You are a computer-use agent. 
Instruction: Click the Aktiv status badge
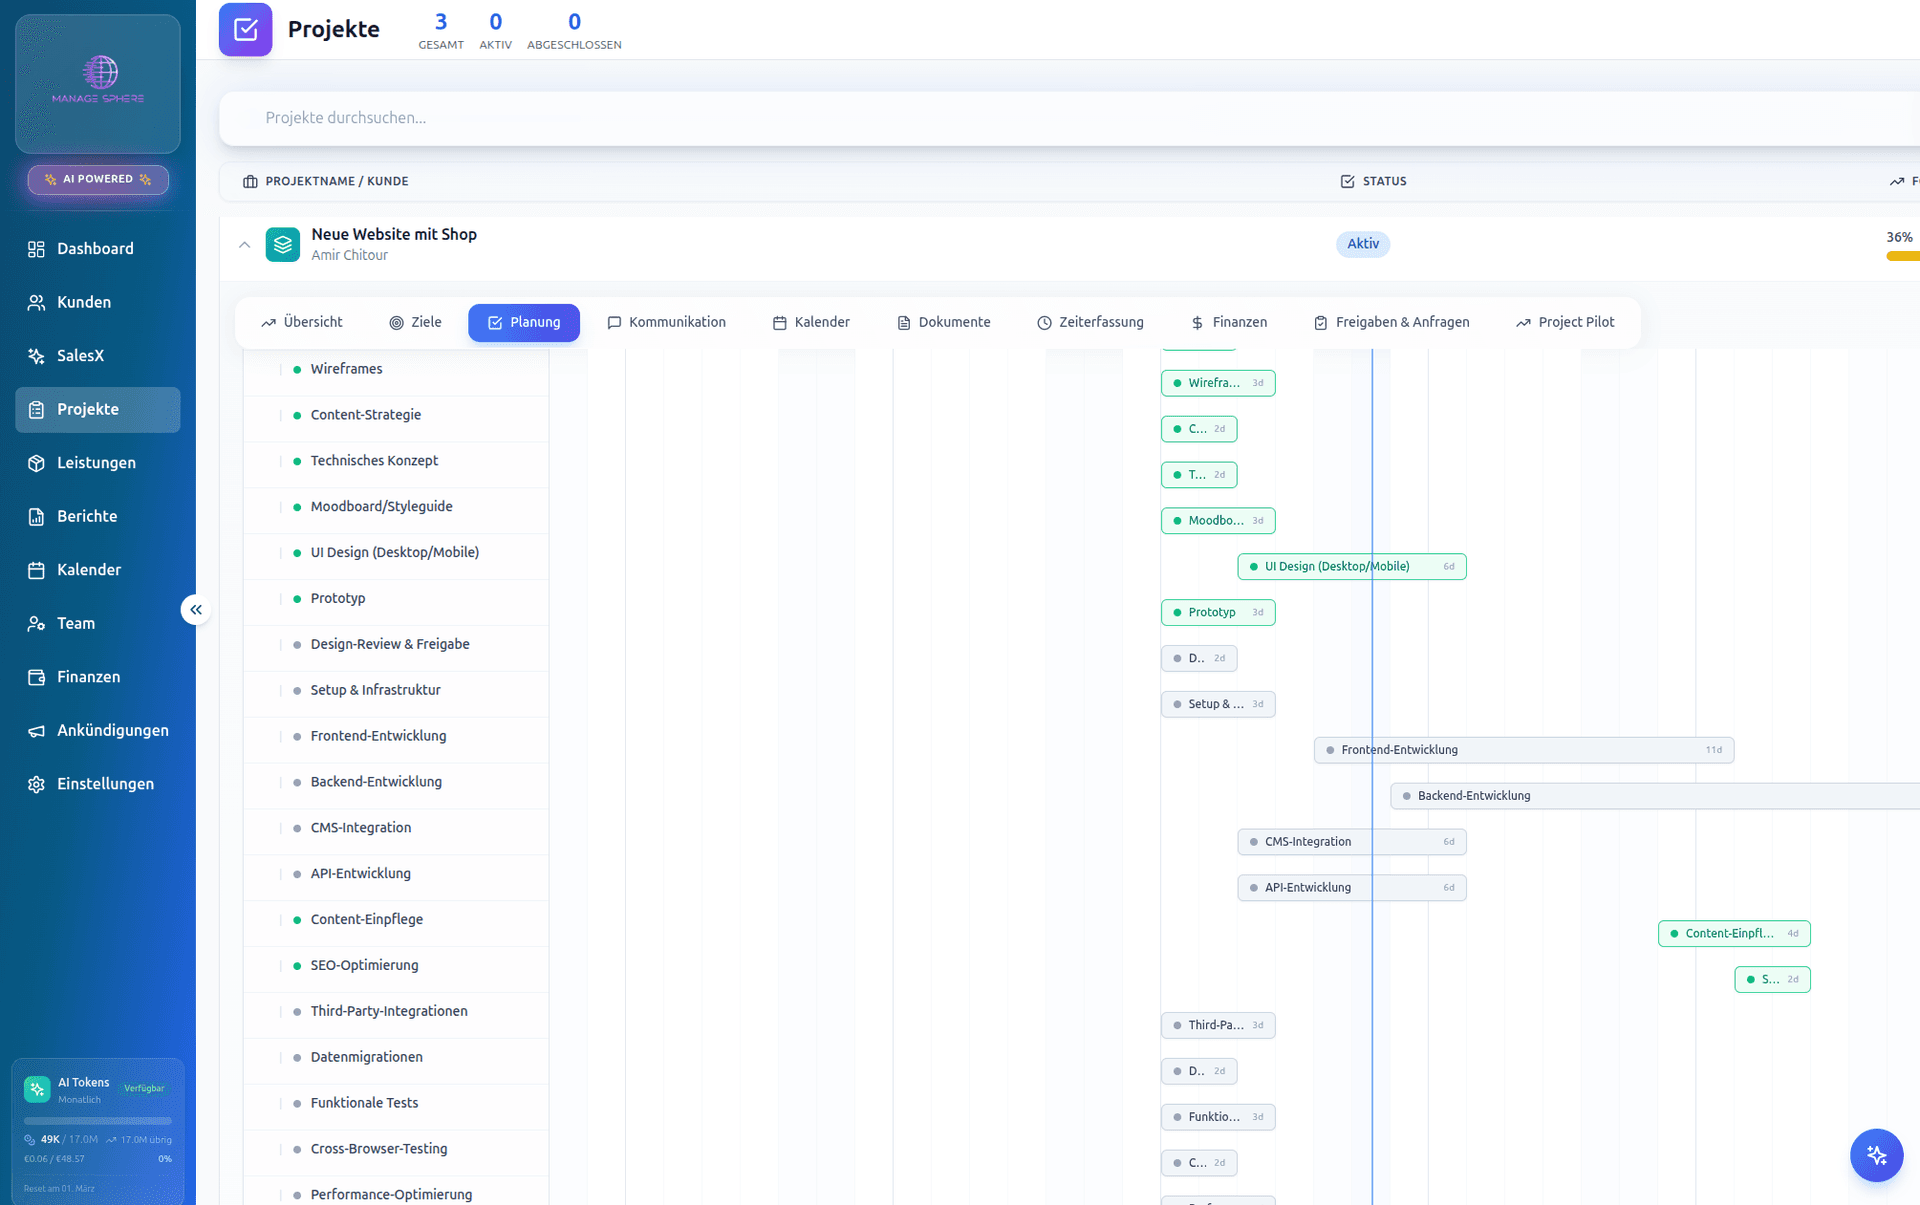(x=1362, y=244)
